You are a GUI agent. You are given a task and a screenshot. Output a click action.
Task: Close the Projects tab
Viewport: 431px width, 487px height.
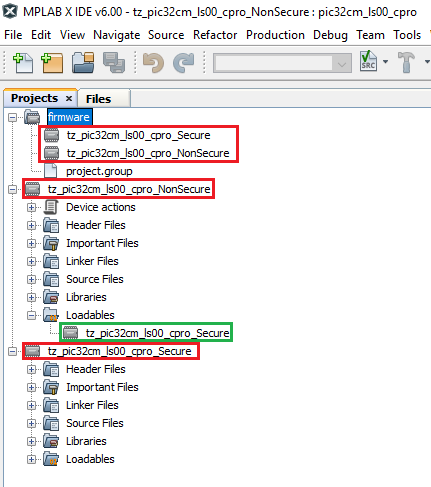[x=69, y=99]
